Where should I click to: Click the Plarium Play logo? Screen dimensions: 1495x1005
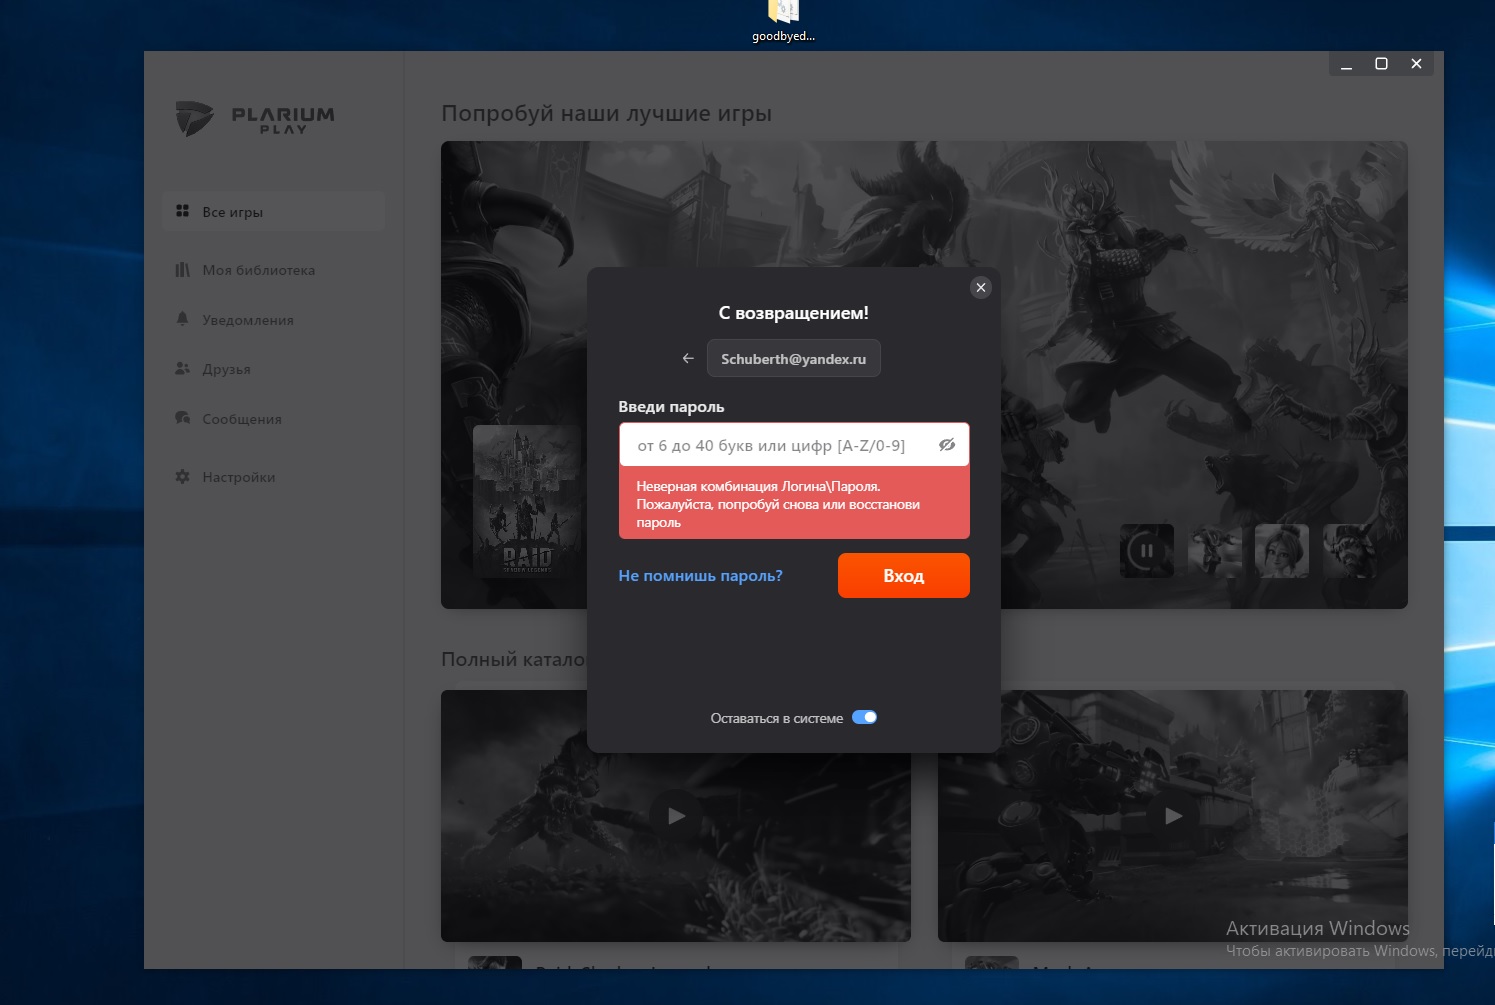click(255, 119)
